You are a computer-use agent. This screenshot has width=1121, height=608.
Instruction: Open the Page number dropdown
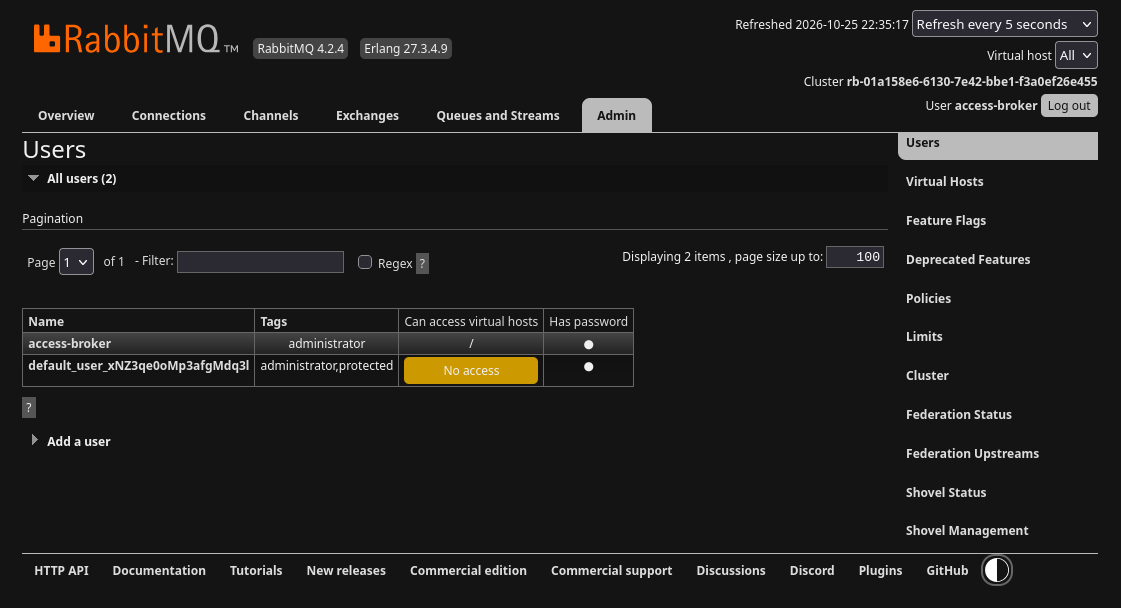coord(76,262)
